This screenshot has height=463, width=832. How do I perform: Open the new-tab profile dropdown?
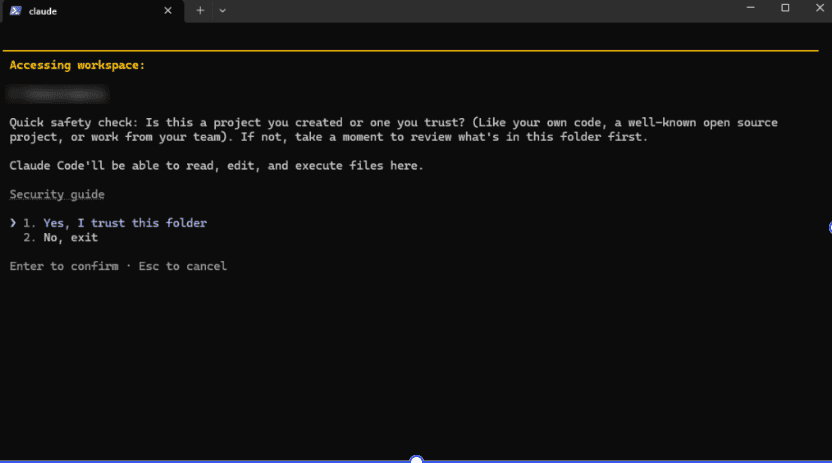(222, 11)
